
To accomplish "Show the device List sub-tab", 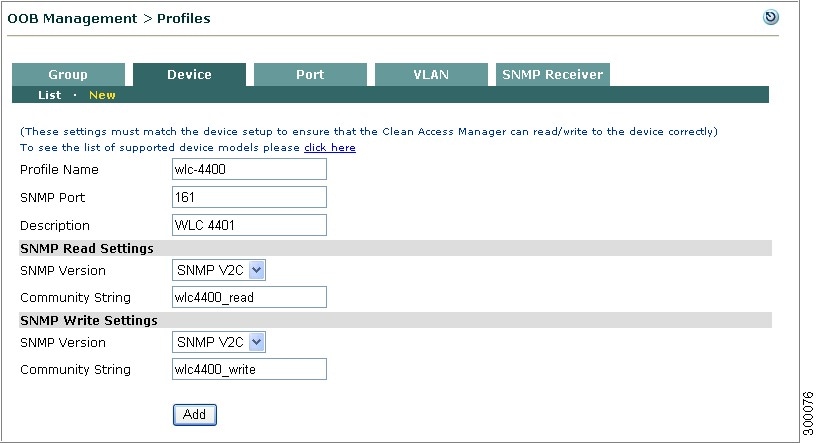I will coord(49,95).
